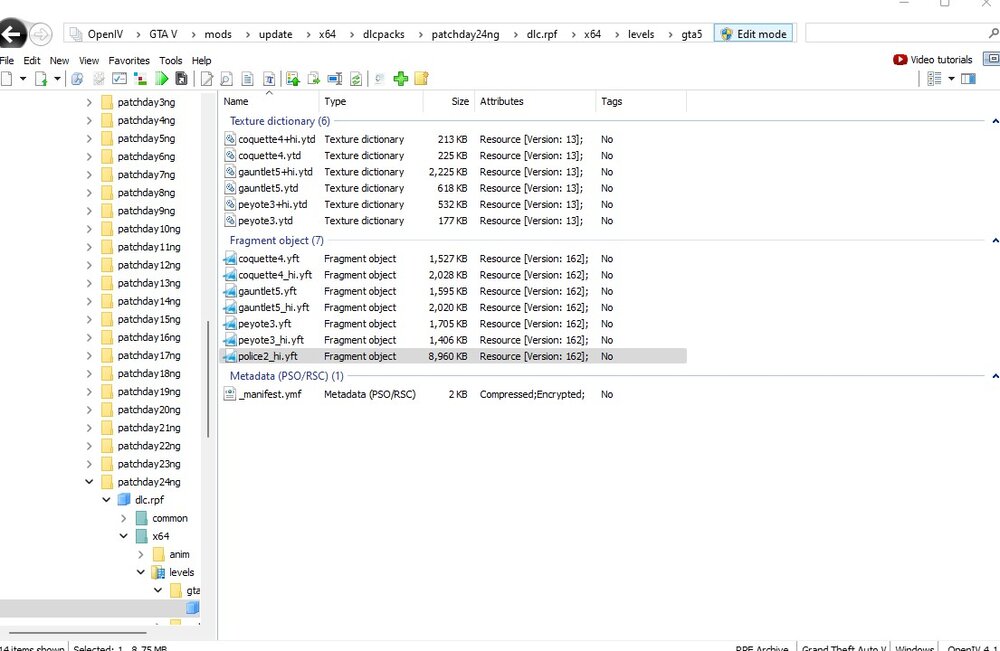Viewport: 1000px width, 651px height.
Task: Open the File menu
Action: click(7, 61)
